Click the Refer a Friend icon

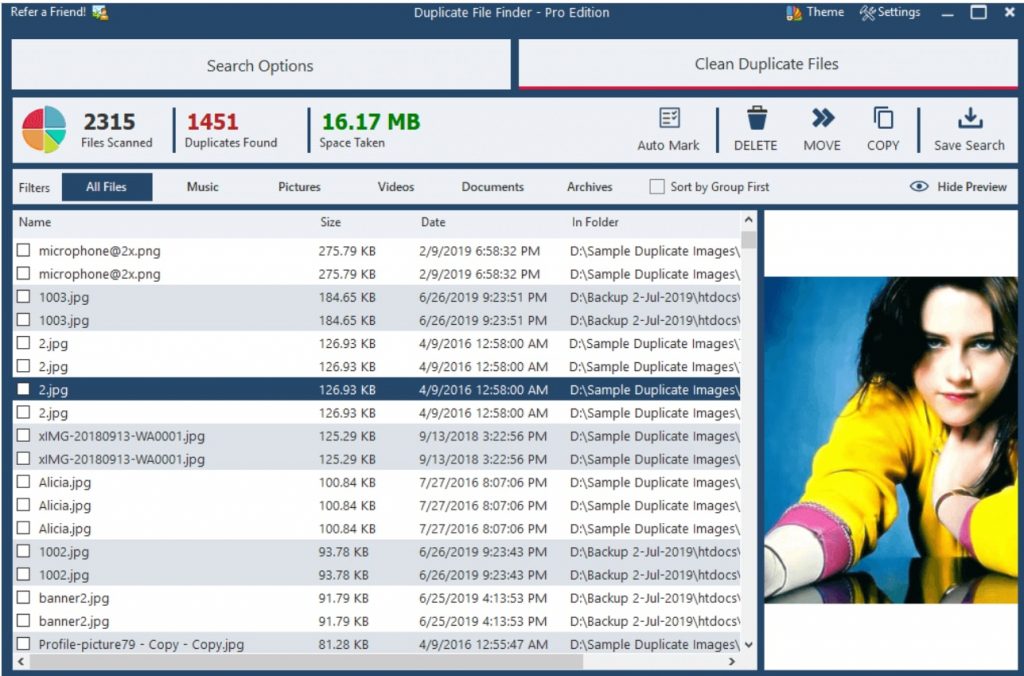click(x=100, y=13)
